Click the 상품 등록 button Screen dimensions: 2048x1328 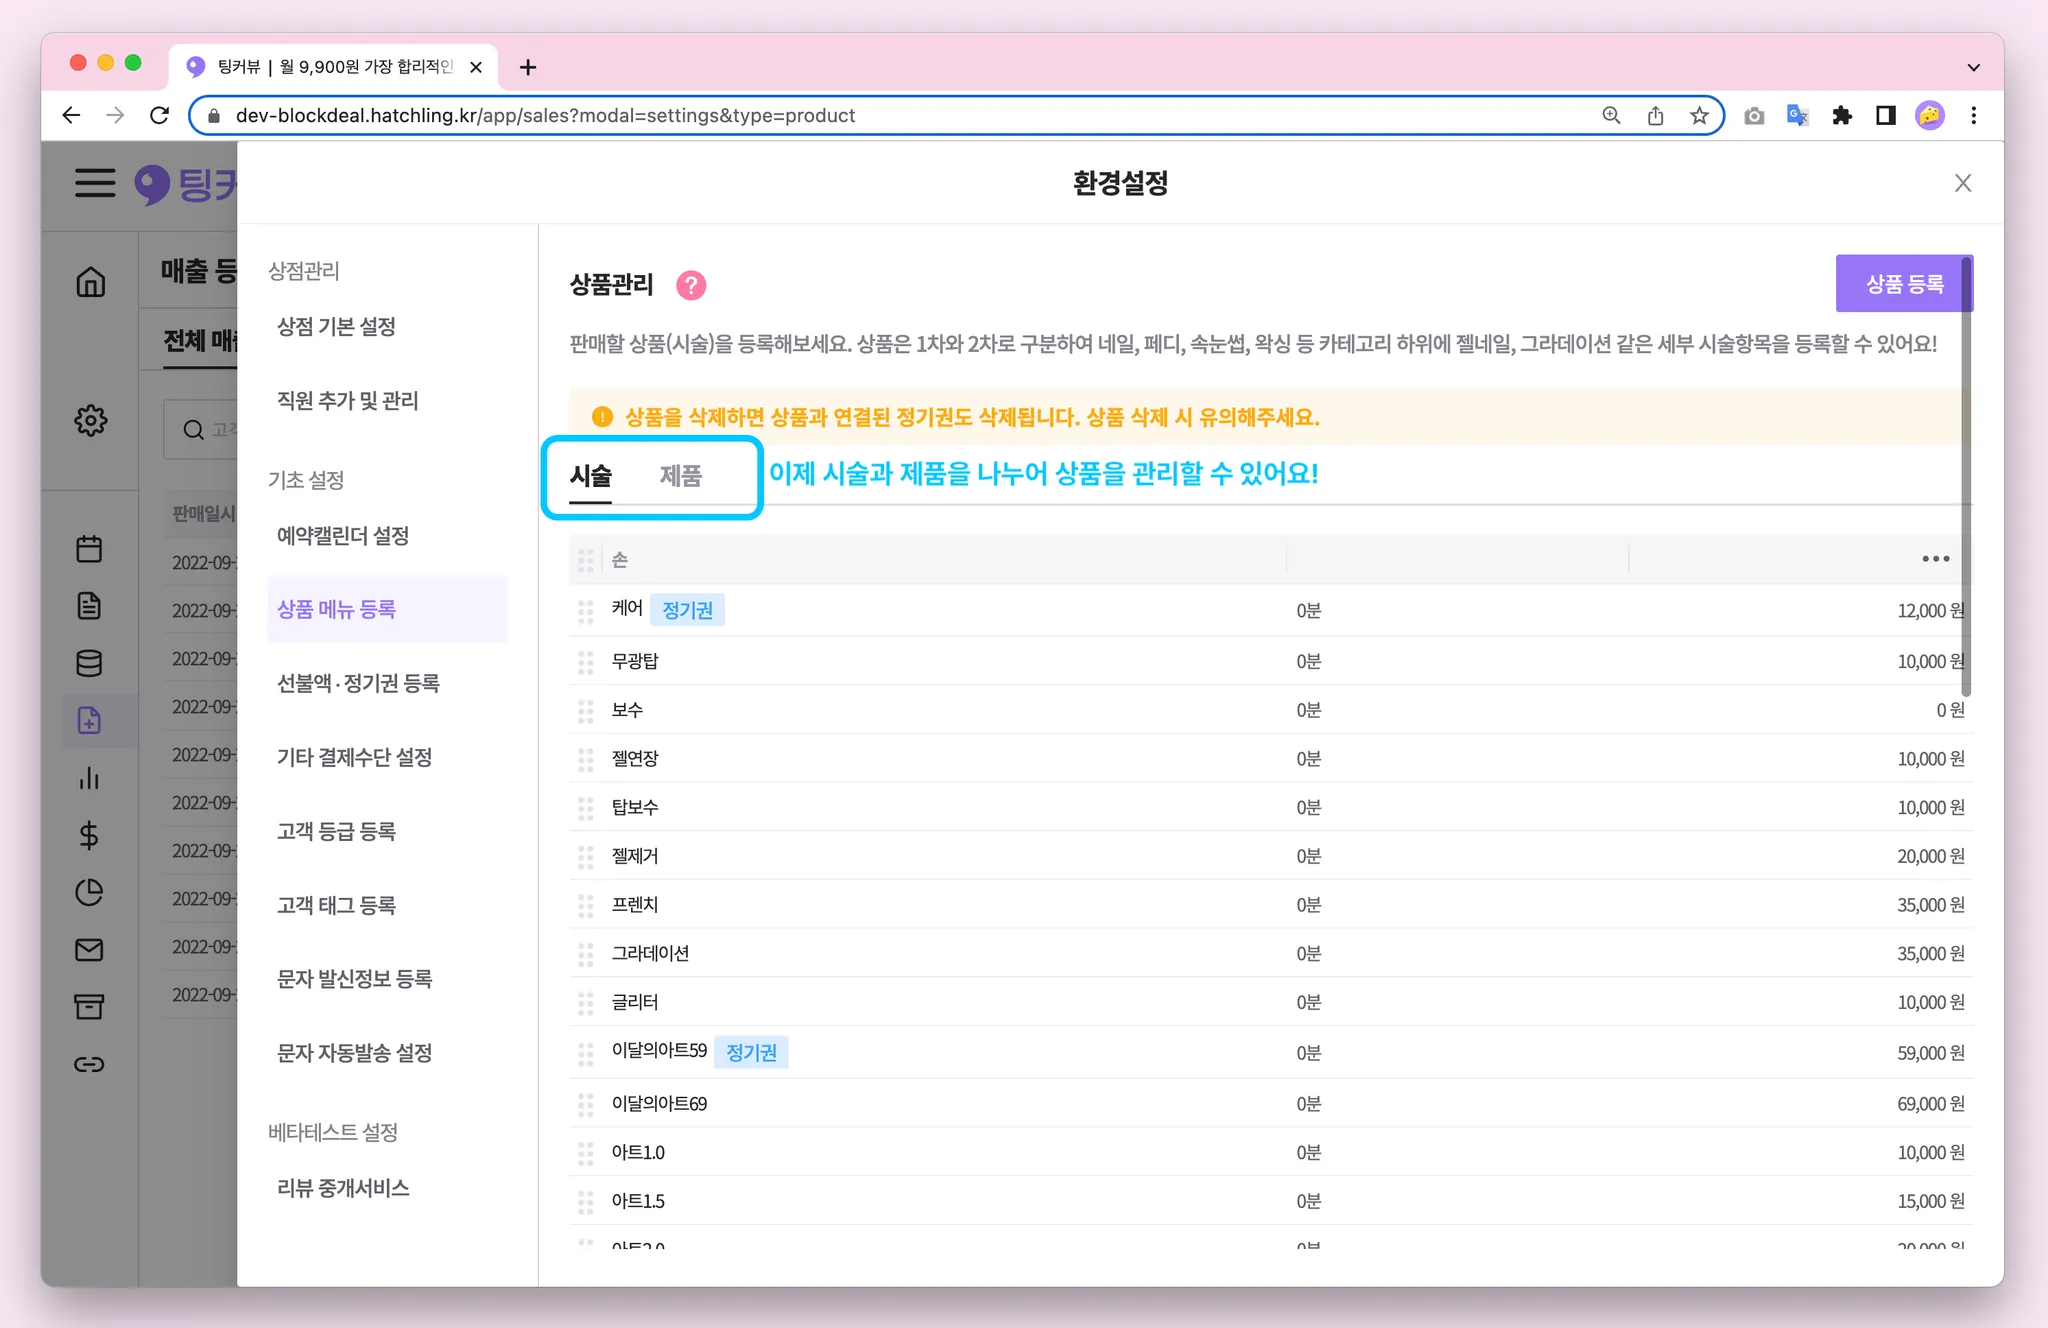[1903, 284]
